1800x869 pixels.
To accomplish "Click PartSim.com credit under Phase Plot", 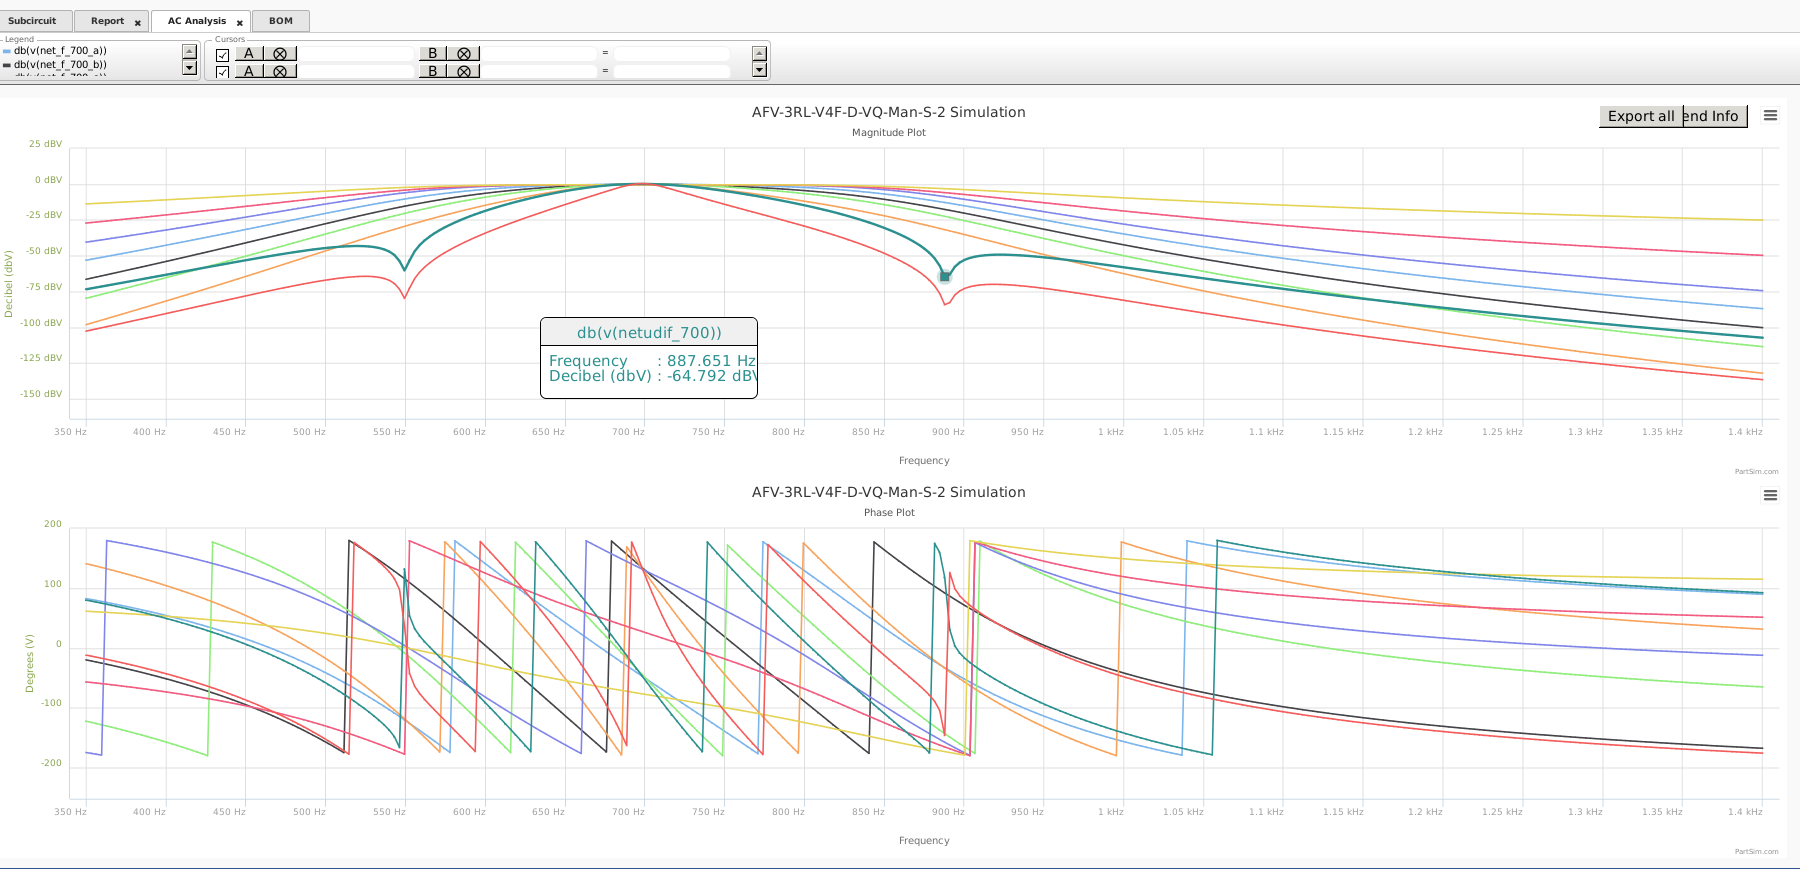I will (x=1756, y=852).
